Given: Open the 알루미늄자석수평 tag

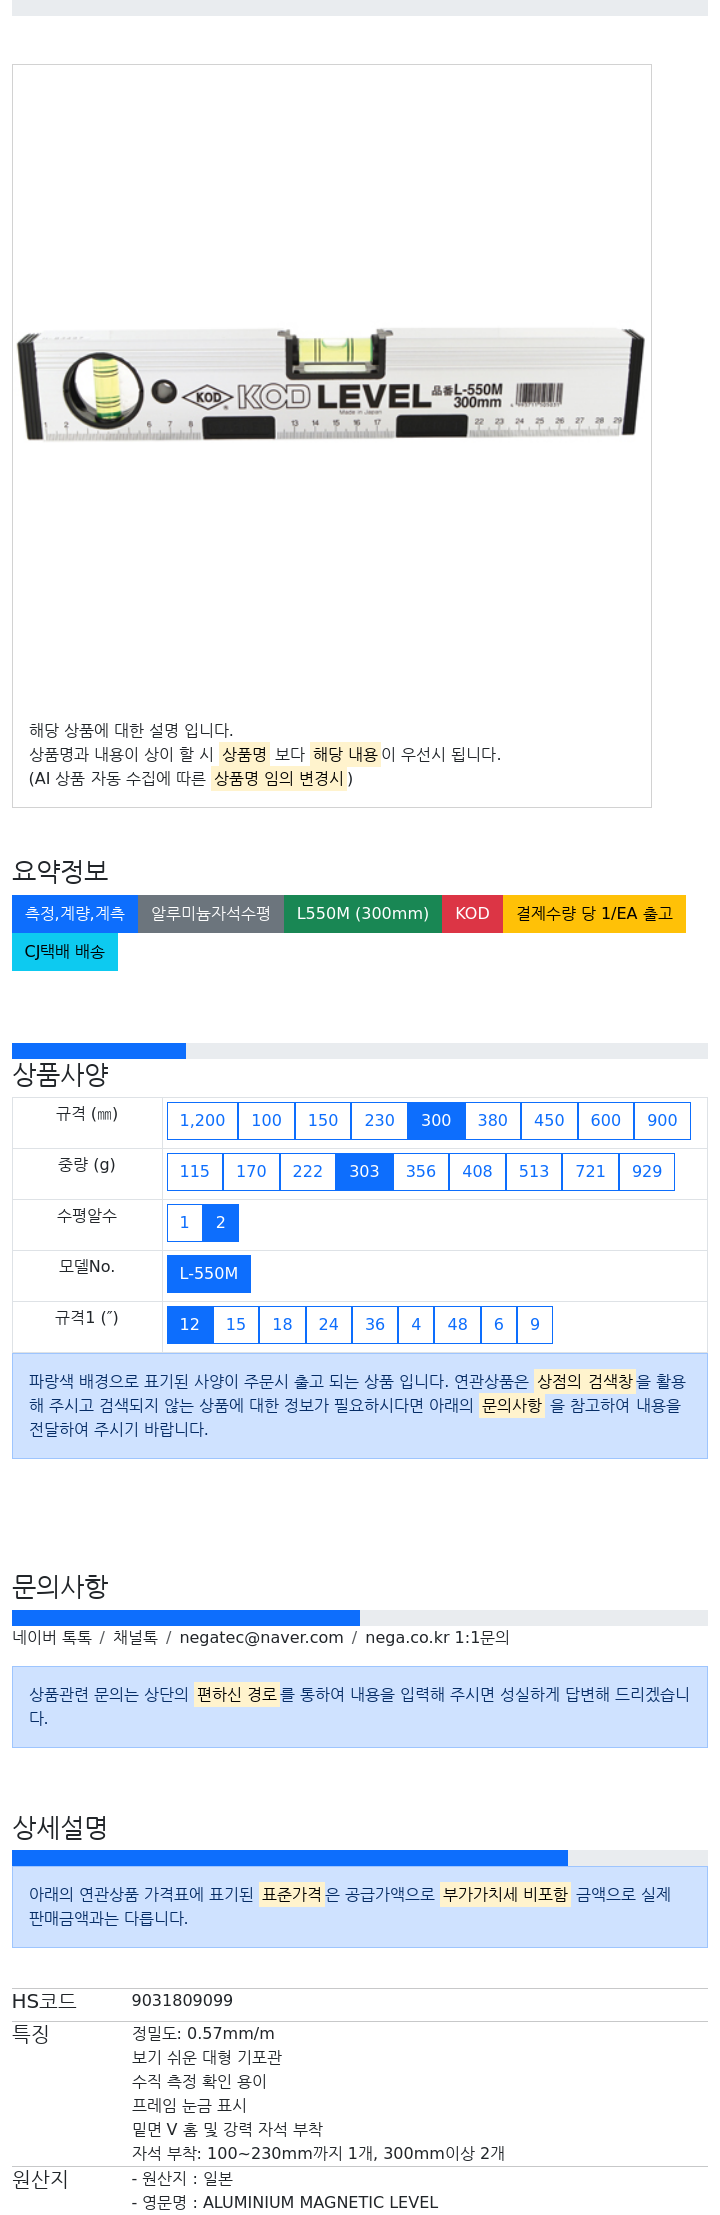Looking at the screenshot, I should point(211,913).
